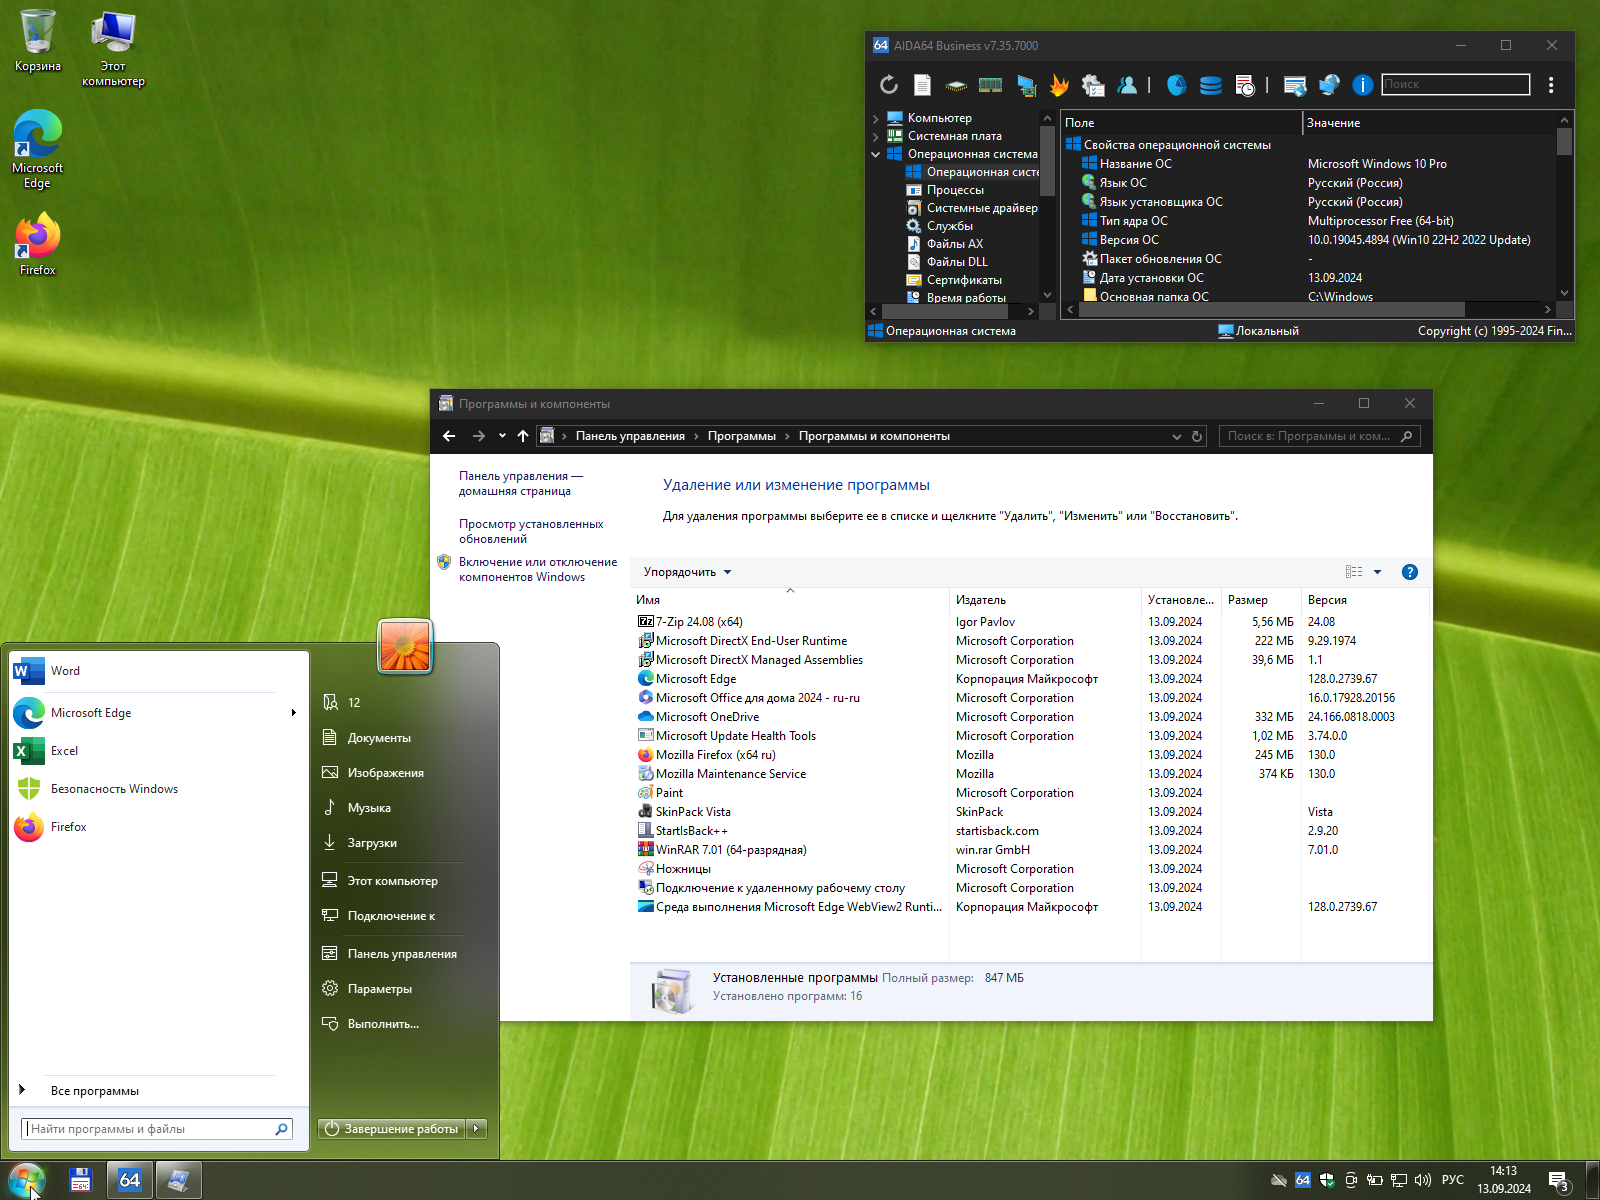The height and width of the screenshot is (1200, 1600).
Task: Go back in Programs and Features window
Action: 449,436
